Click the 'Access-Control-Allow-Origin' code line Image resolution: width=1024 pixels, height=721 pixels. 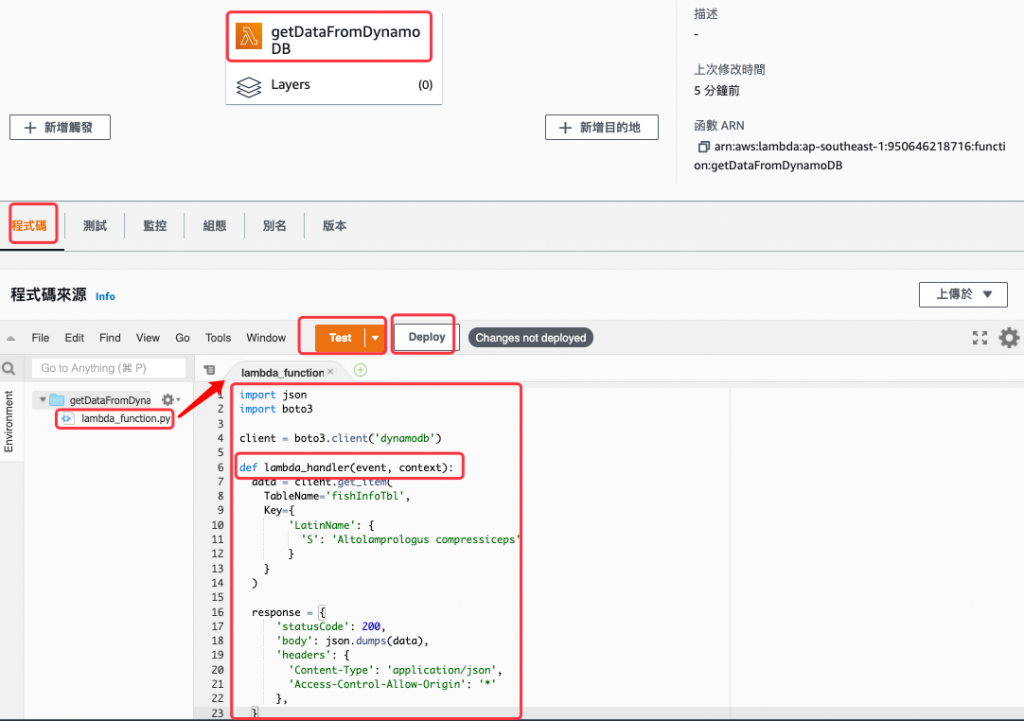coord(392,684)
